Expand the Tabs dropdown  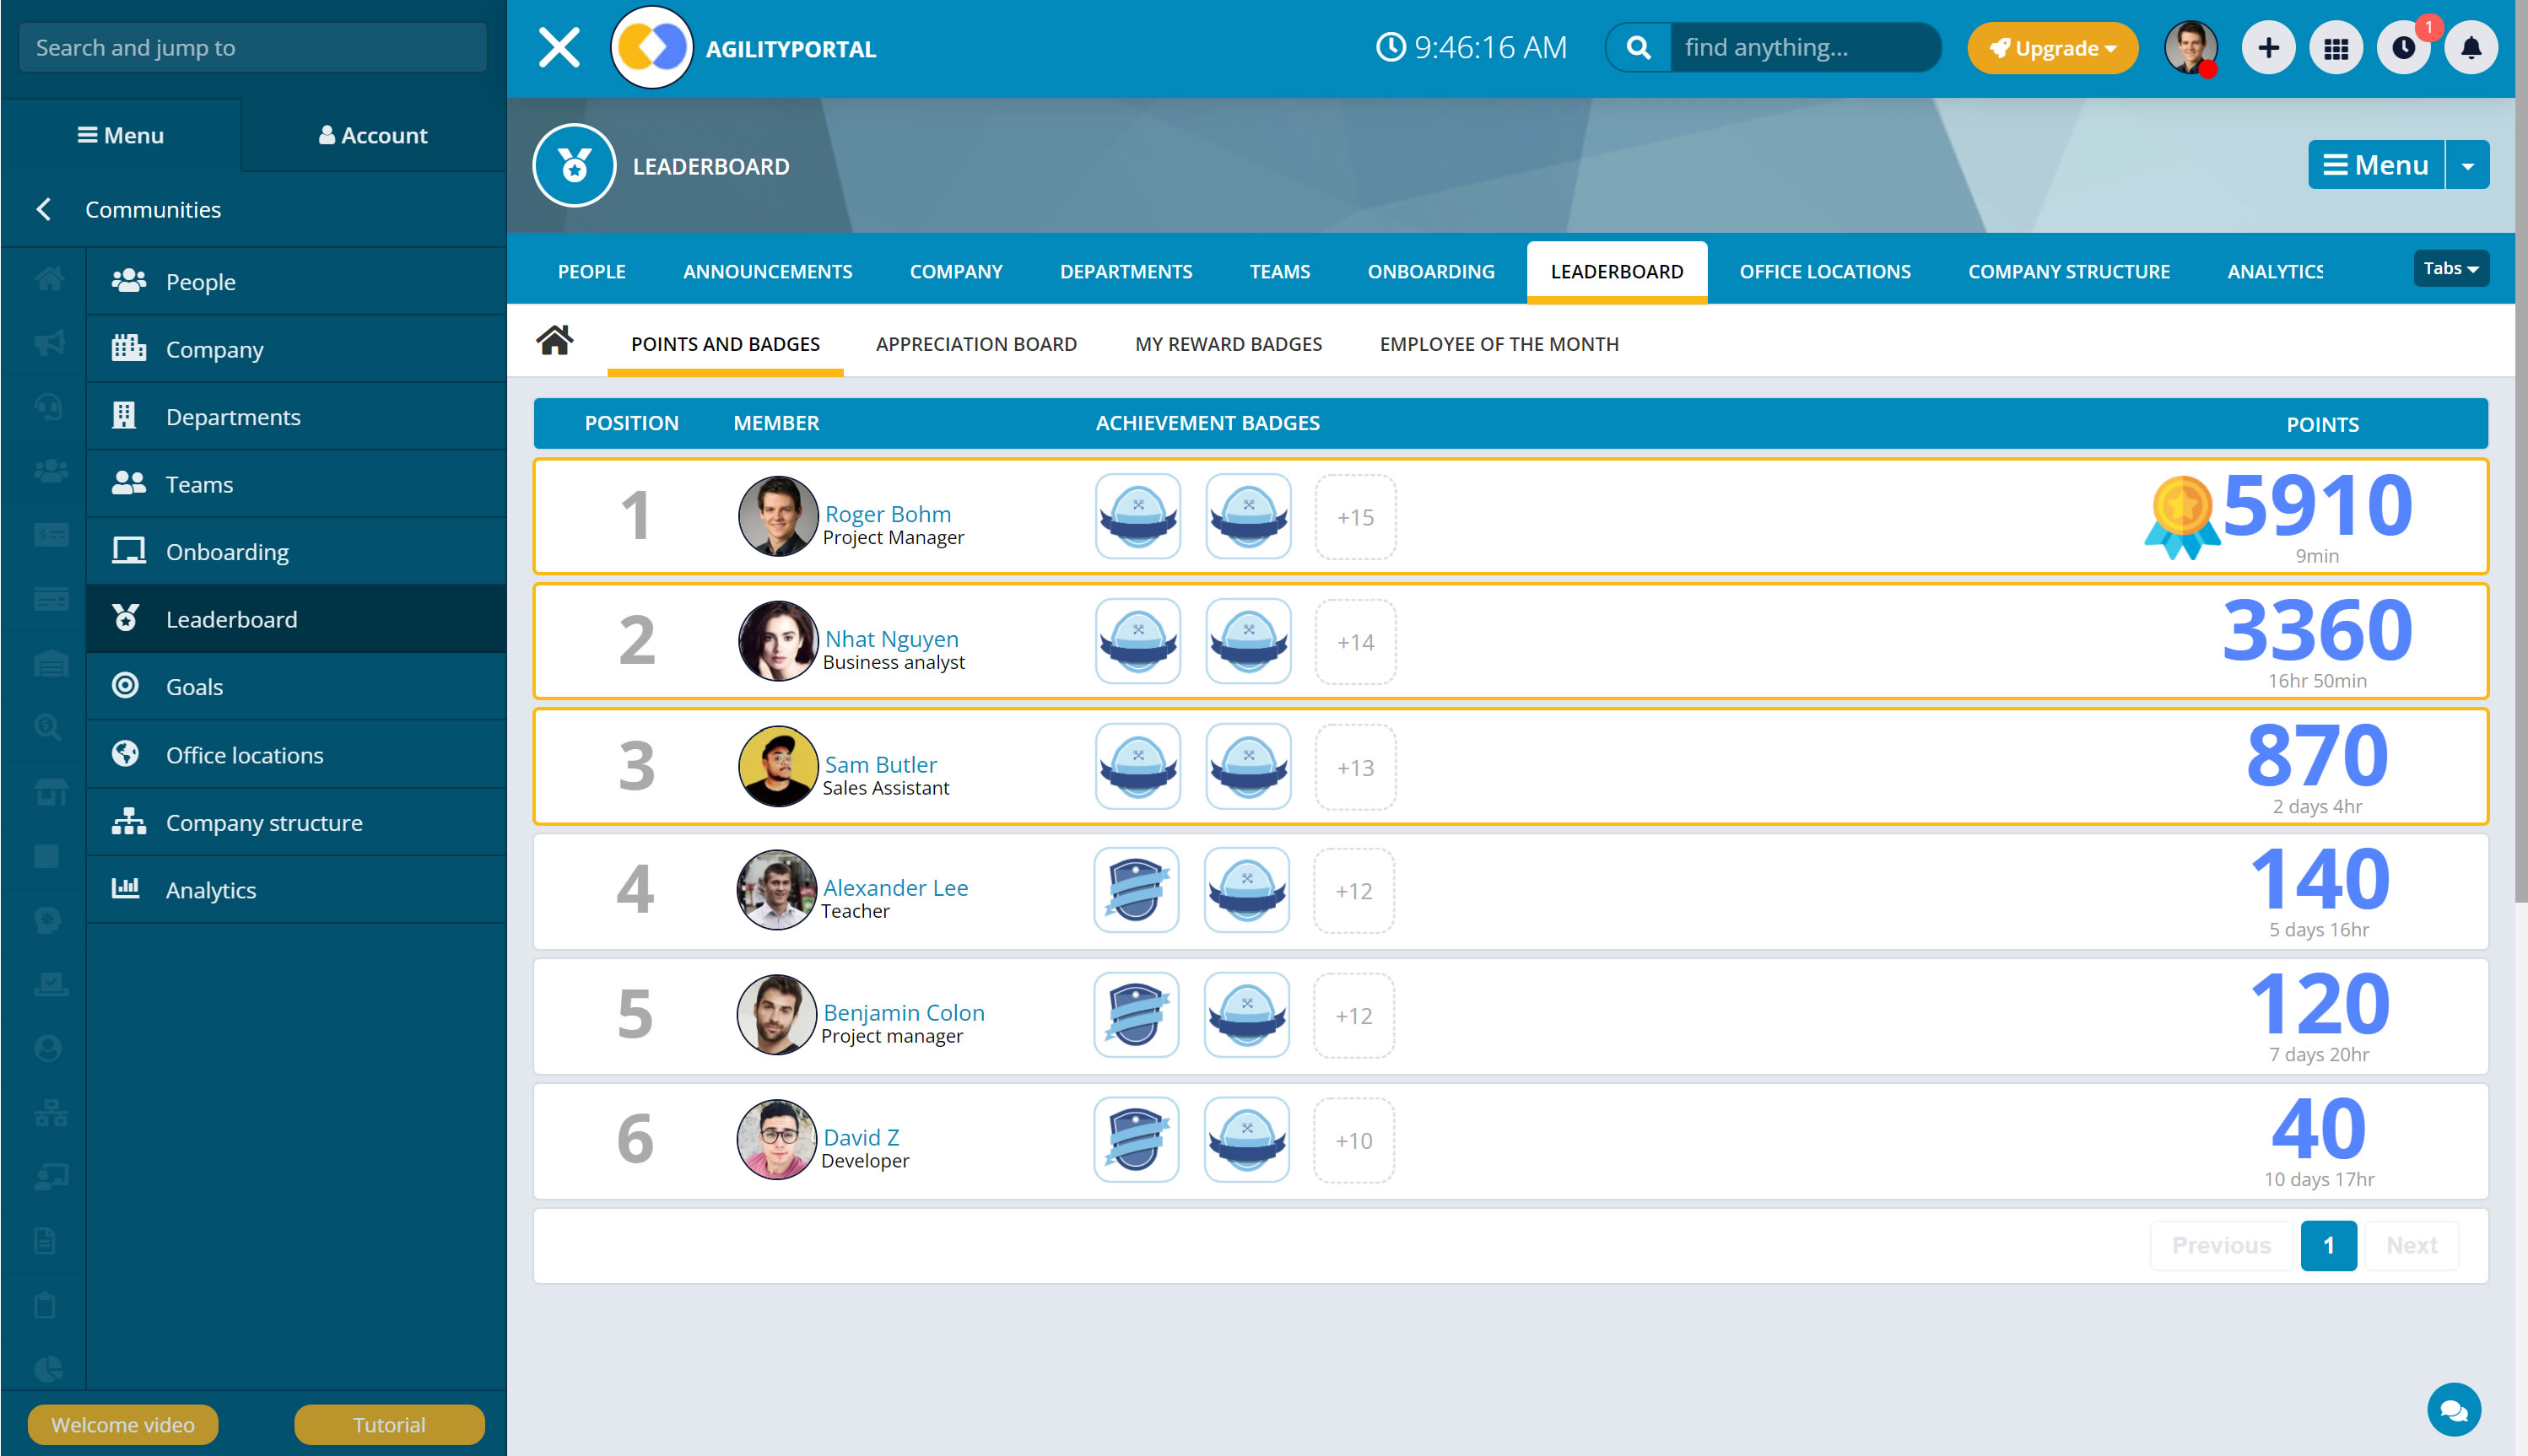(2450, 268)
